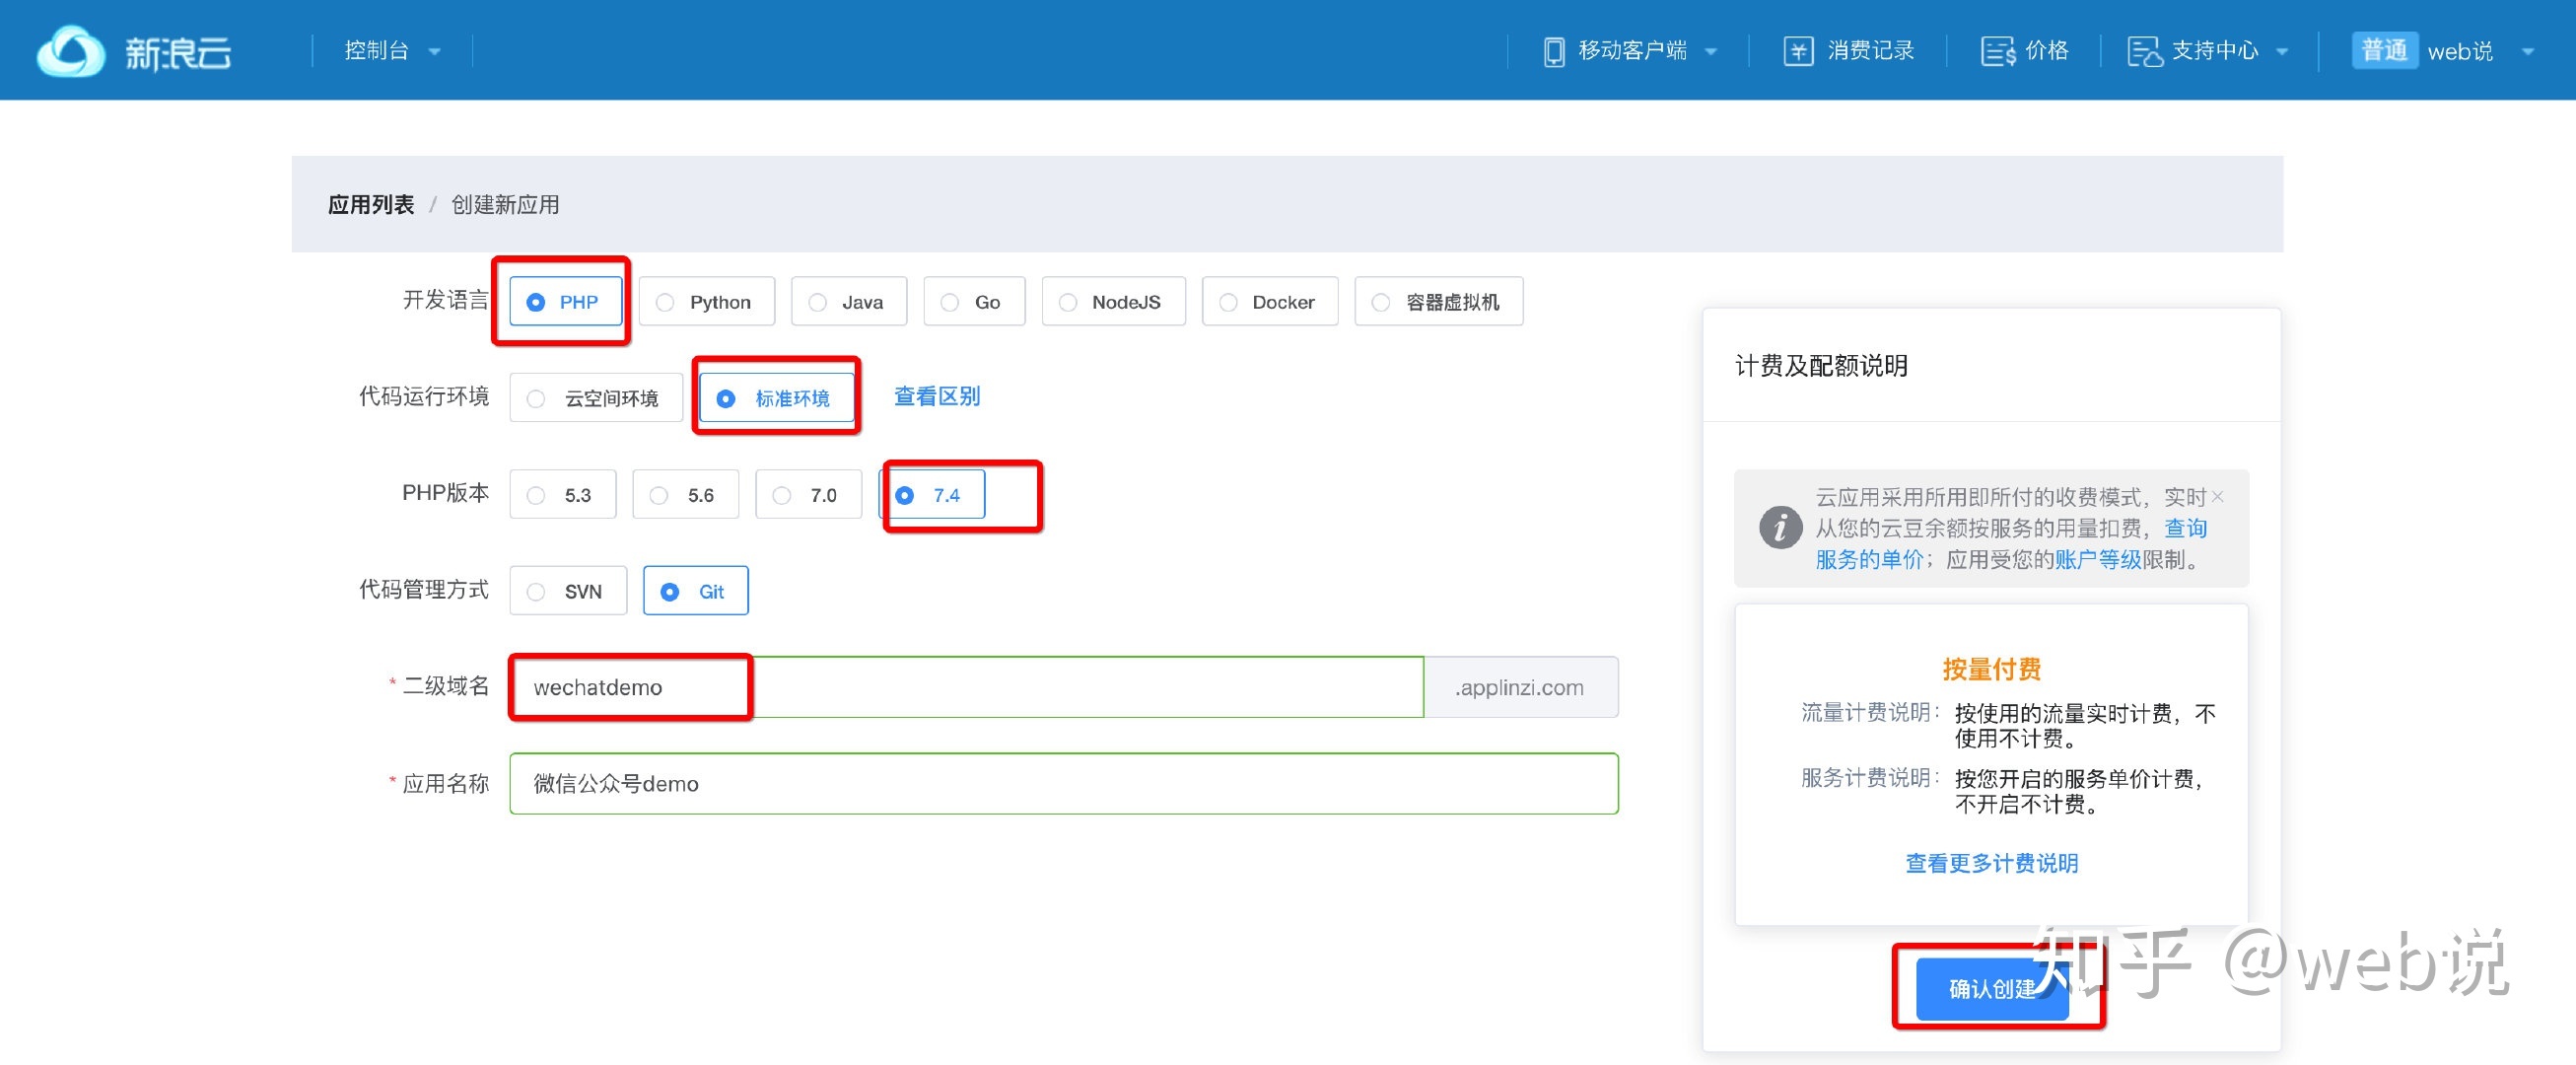Click the 应用名称 input field
The width and height of the screenshot is (2576, 1065).
coord(1064,783)
